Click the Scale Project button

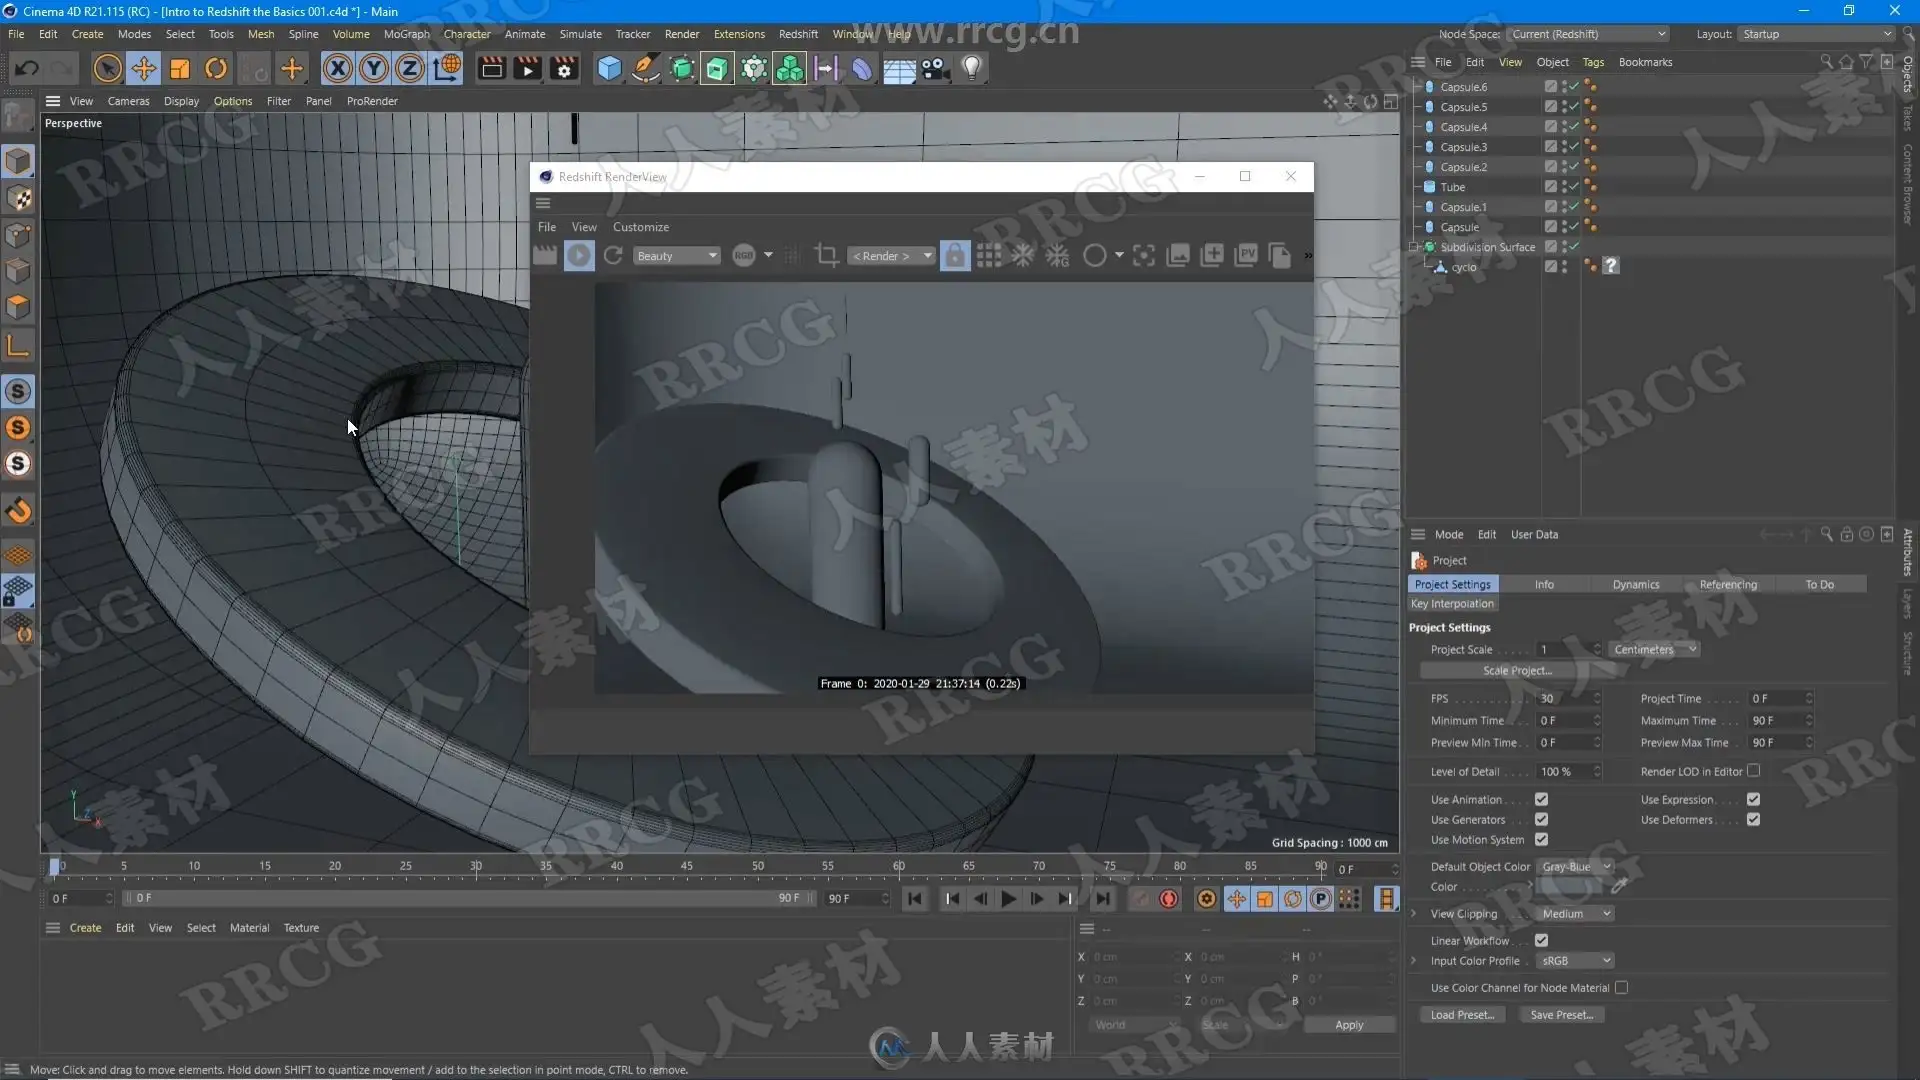(x=1517, y=671)
